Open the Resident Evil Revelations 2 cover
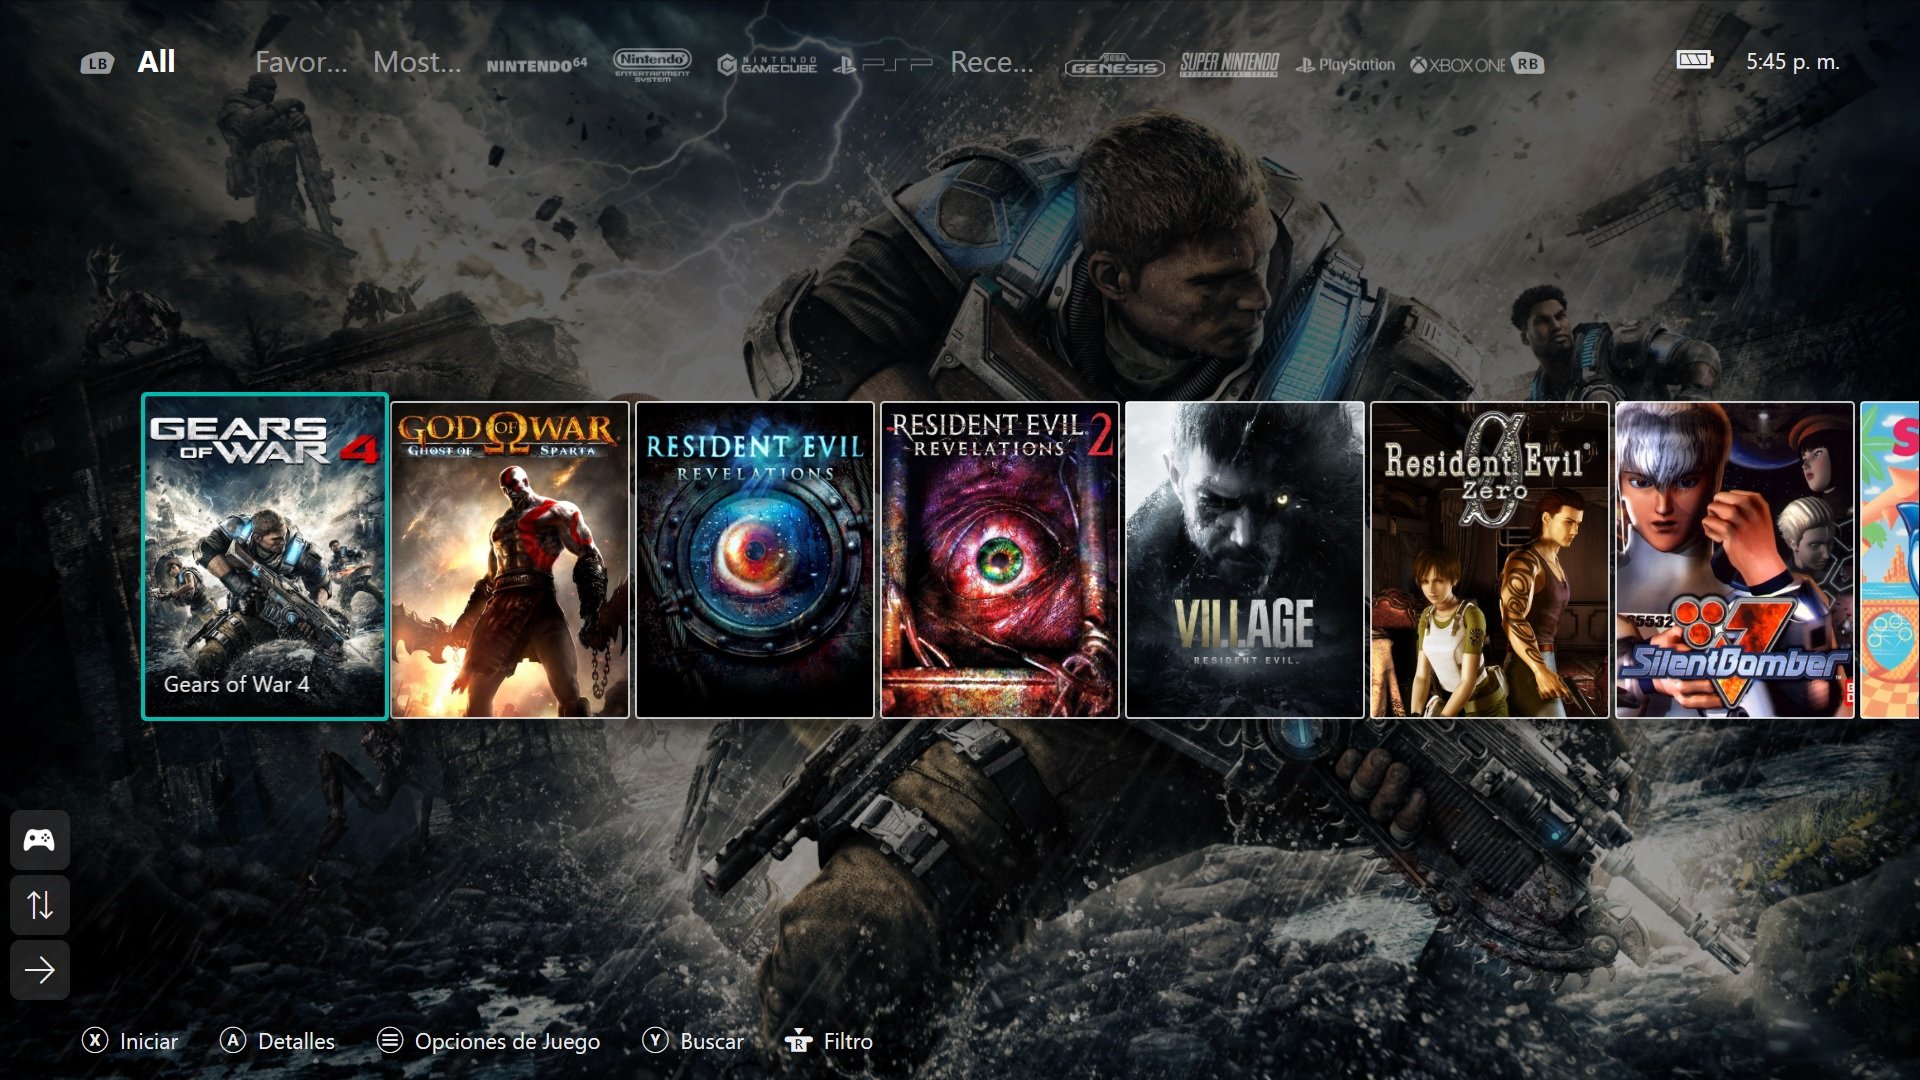Screen dimensions: 1920x1080 [x=1000, y=560]
